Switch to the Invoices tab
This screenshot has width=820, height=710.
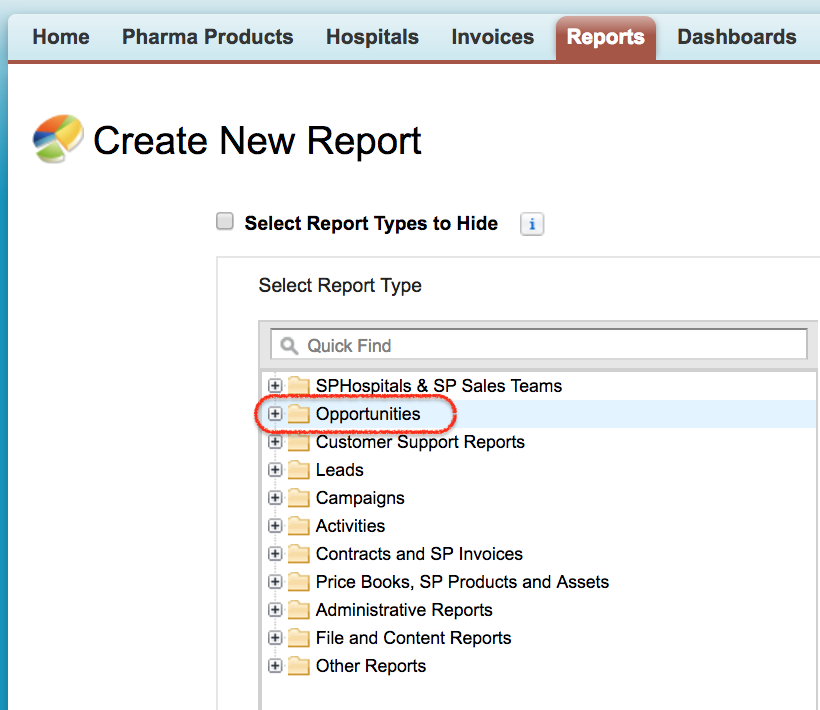pos(493,37)
